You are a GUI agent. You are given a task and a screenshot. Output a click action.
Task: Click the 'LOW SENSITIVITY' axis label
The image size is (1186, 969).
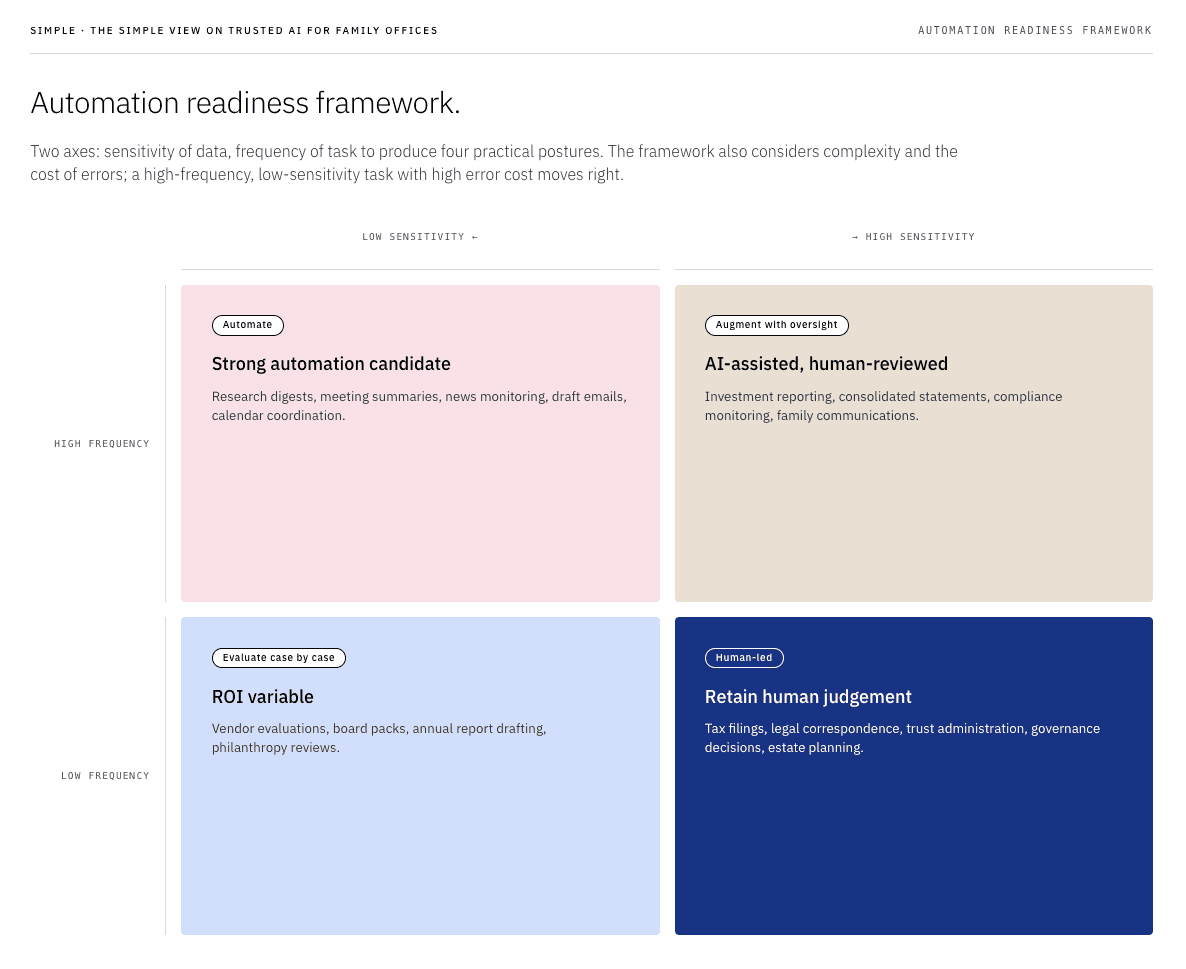pyautogui.click(x=420, y=237)
